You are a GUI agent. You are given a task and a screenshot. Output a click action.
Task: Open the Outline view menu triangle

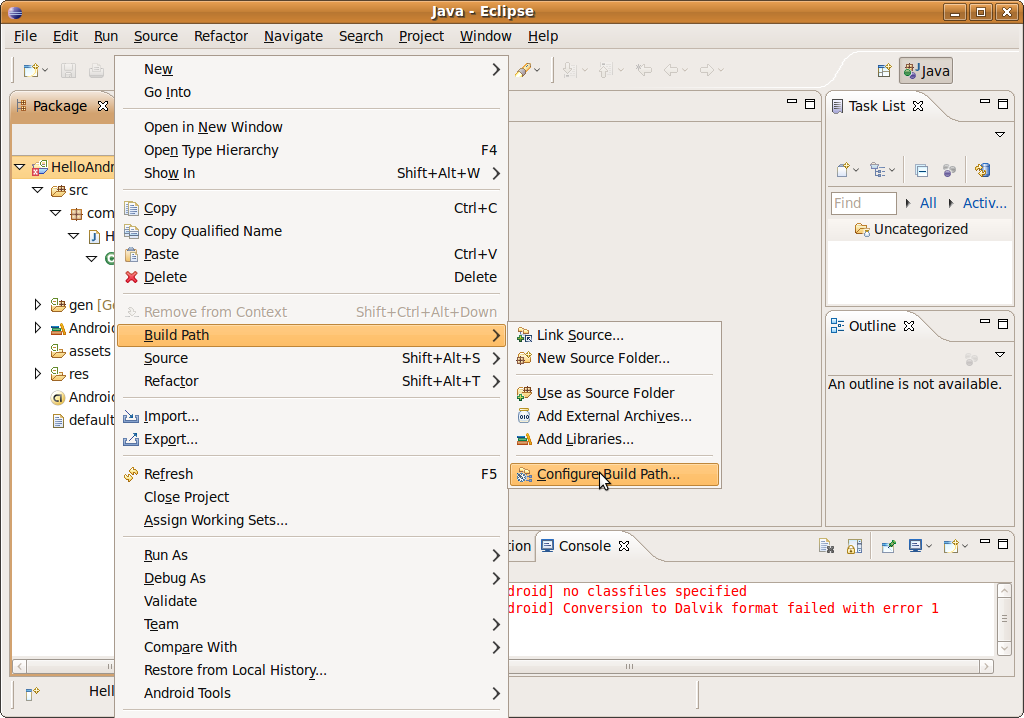(1000, 354)
